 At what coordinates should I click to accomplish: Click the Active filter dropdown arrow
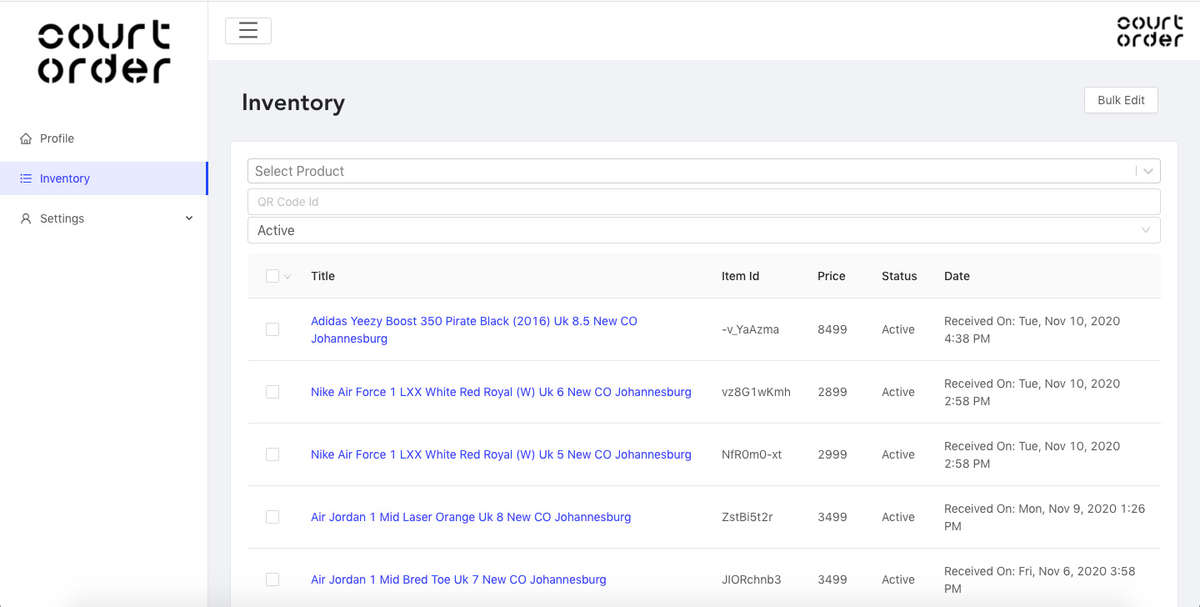1146,231
